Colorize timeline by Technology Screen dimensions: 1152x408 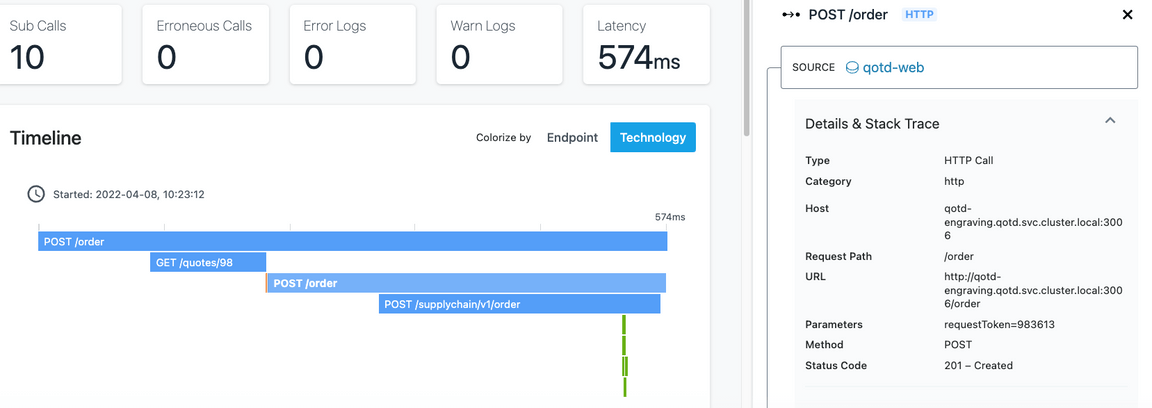653,137
